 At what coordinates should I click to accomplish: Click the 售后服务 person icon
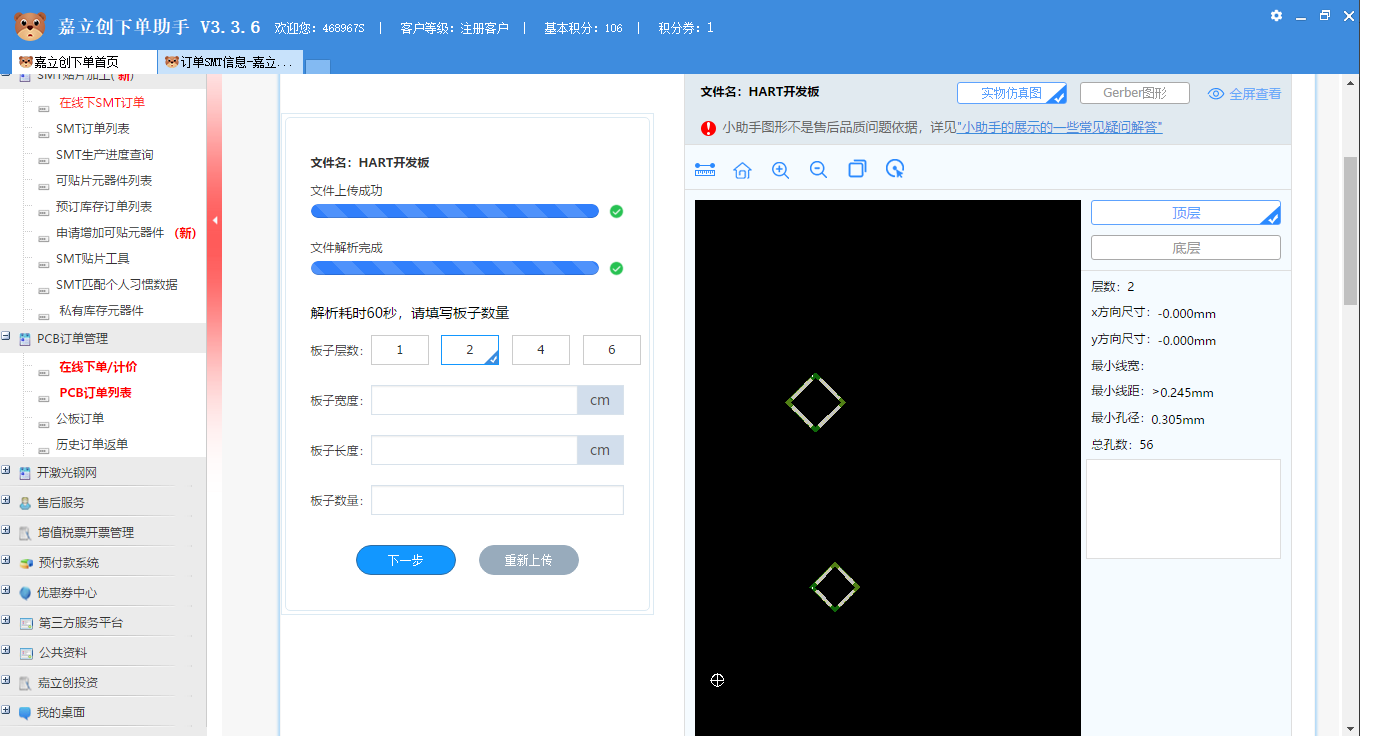coord(25,503)
